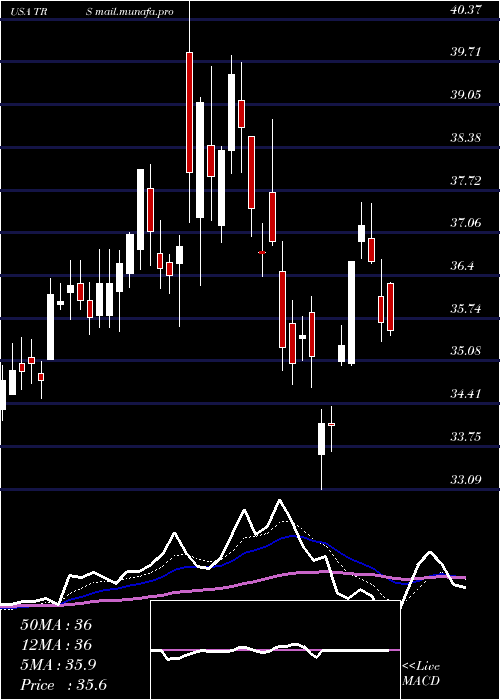Click the 37.06 price axis label

click(466, 223)
